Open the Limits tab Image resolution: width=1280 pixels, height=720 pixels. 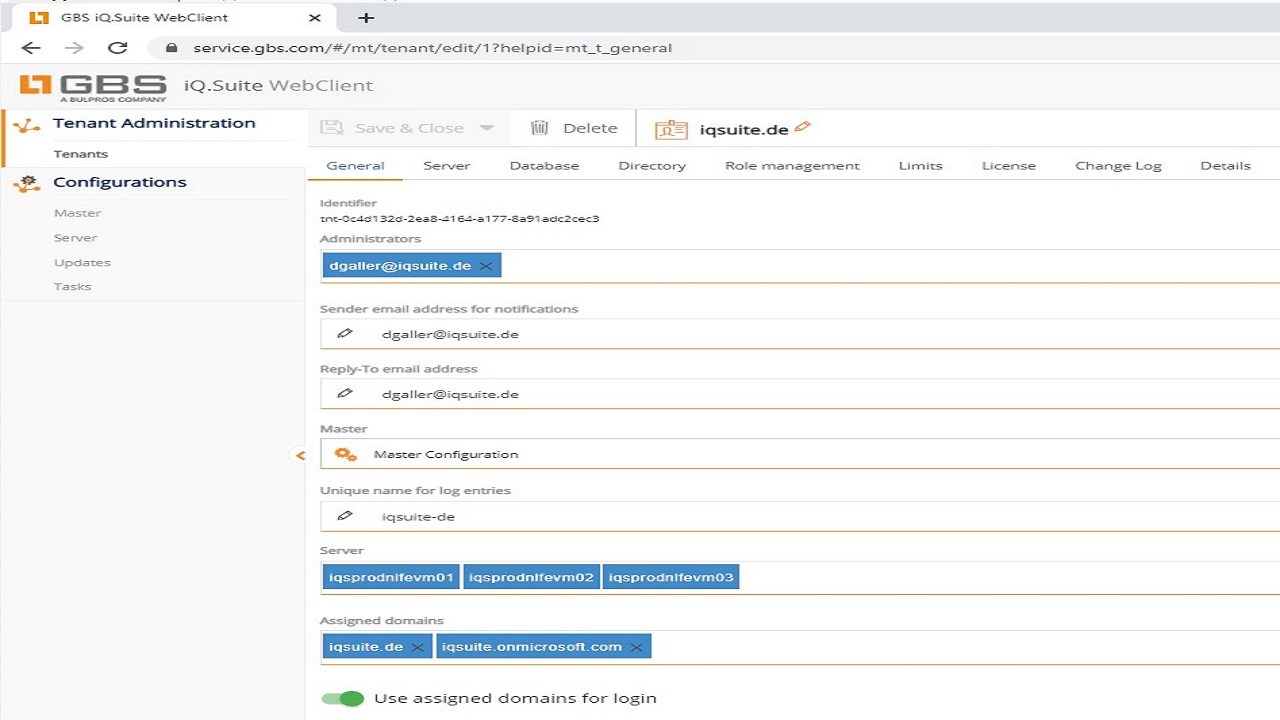[x=920, y=166]
